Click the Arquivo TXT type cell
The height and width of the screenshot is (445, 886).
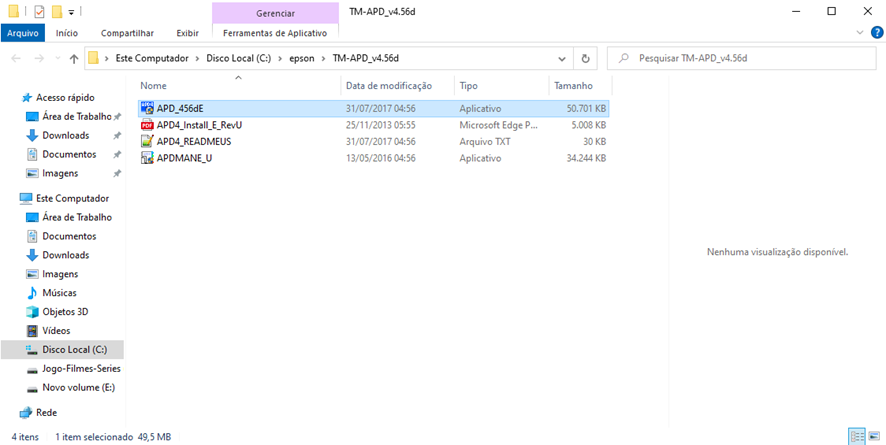(484, 142)
